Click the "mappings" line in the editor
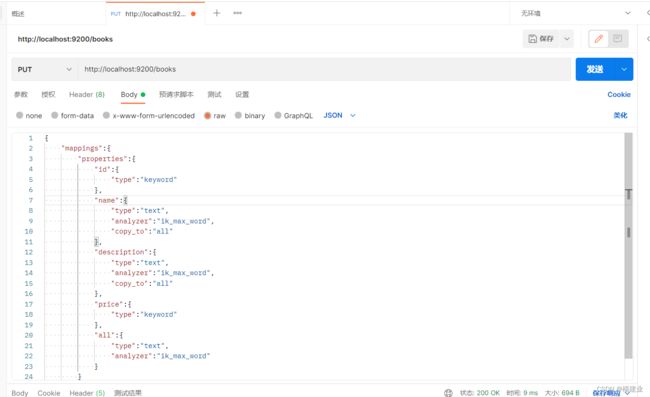This screenshot has height=397, width=650. [86, 148]
